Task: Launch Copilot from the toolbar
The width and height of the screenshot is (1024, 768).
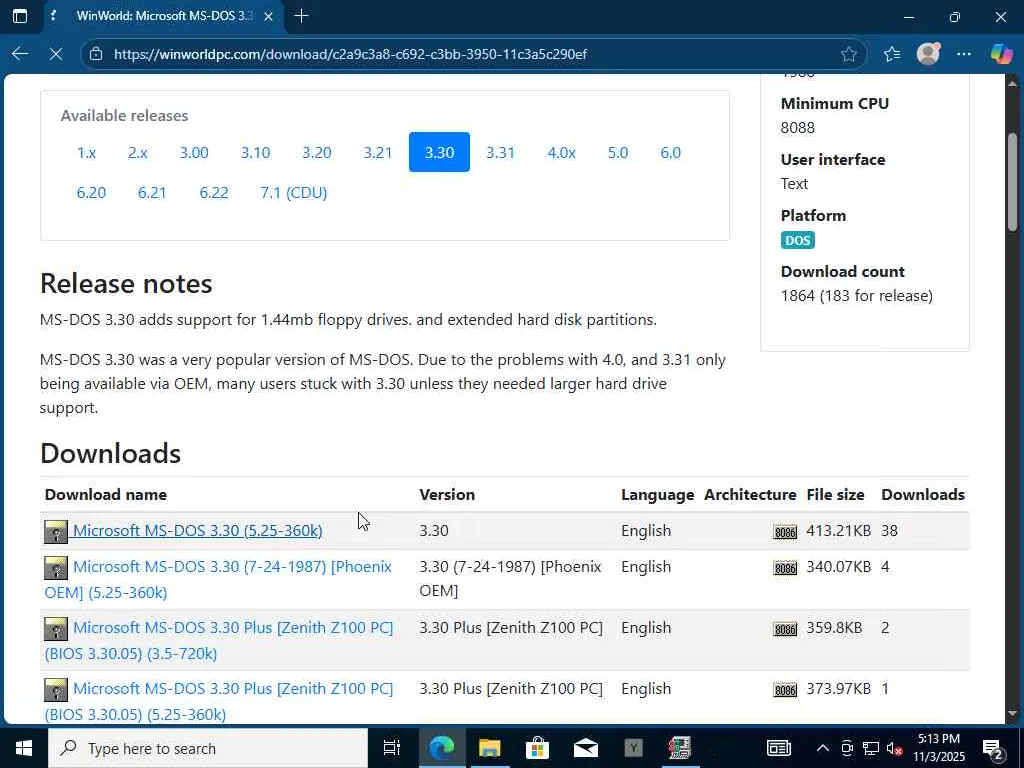Action: (1001, 54)
